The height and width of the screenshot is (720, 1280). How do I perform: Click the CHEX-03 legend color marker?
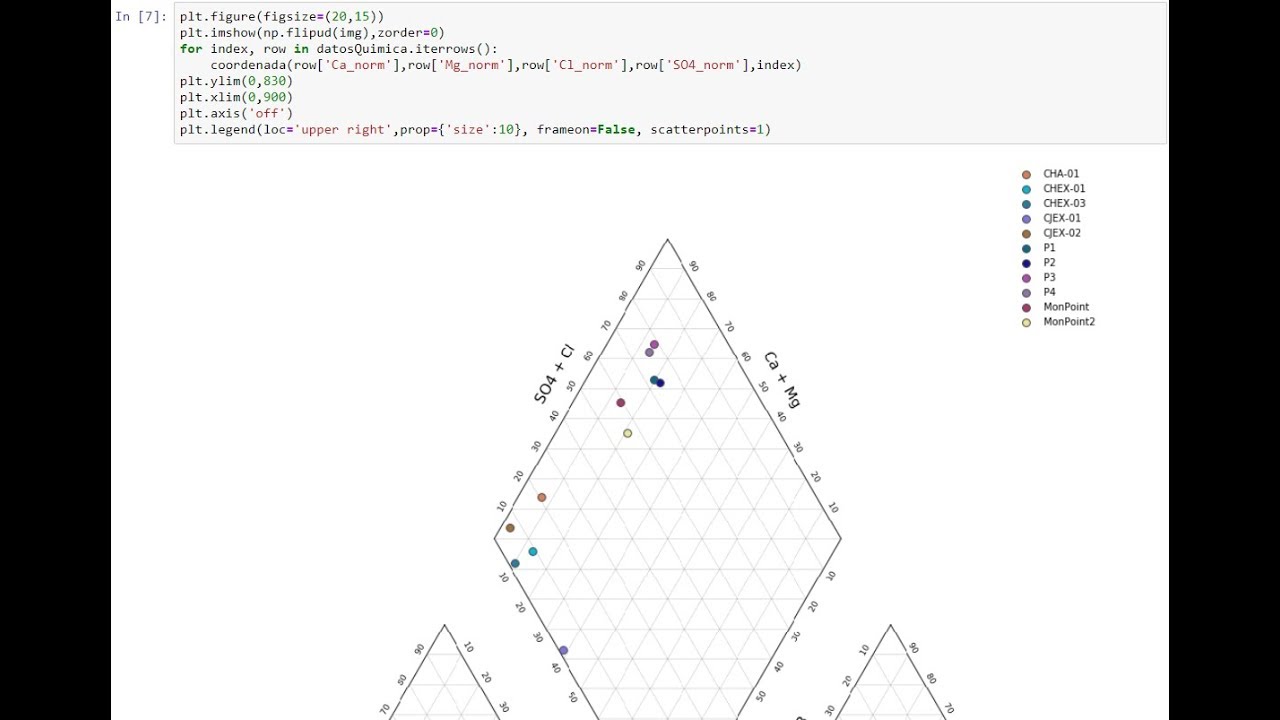(x=1026, y=204)
